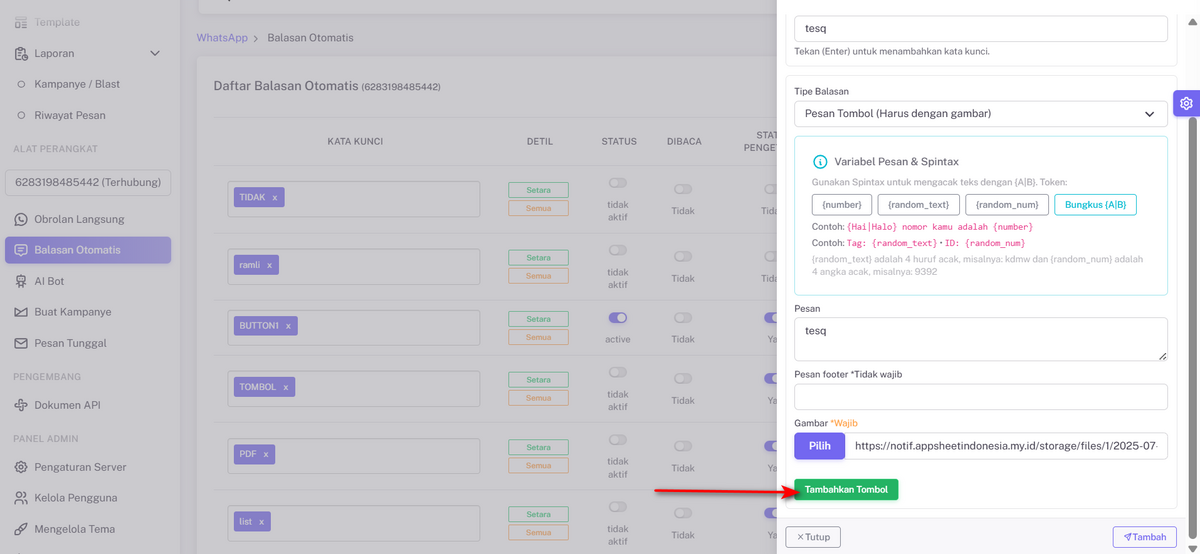Open Buat Kampanye megaphone icon

tap(21, 312)
